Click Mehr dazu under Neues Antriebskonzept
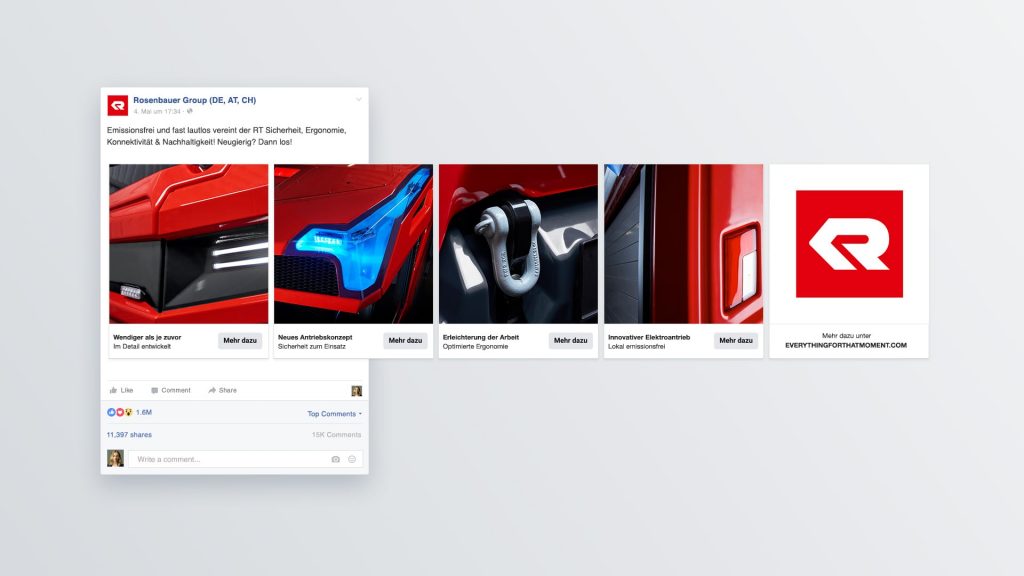Screen dimensions: 1024x576 (x=405, y=340)
